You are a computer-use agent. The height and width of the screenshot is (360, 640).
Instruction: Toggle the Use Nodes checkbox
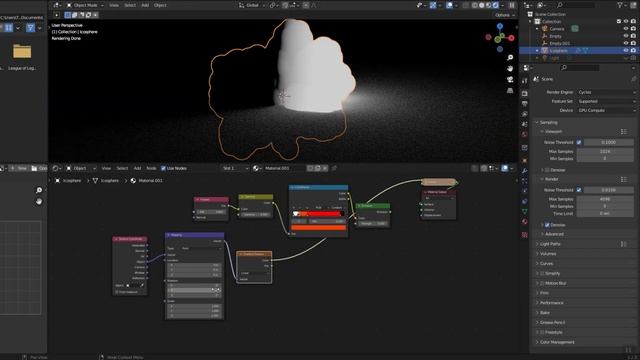coord(163,168)
